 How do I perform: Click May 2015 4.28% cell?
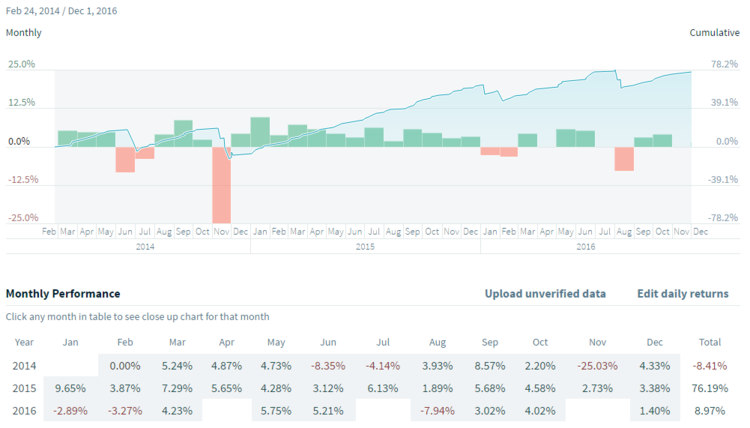point(276,388)
